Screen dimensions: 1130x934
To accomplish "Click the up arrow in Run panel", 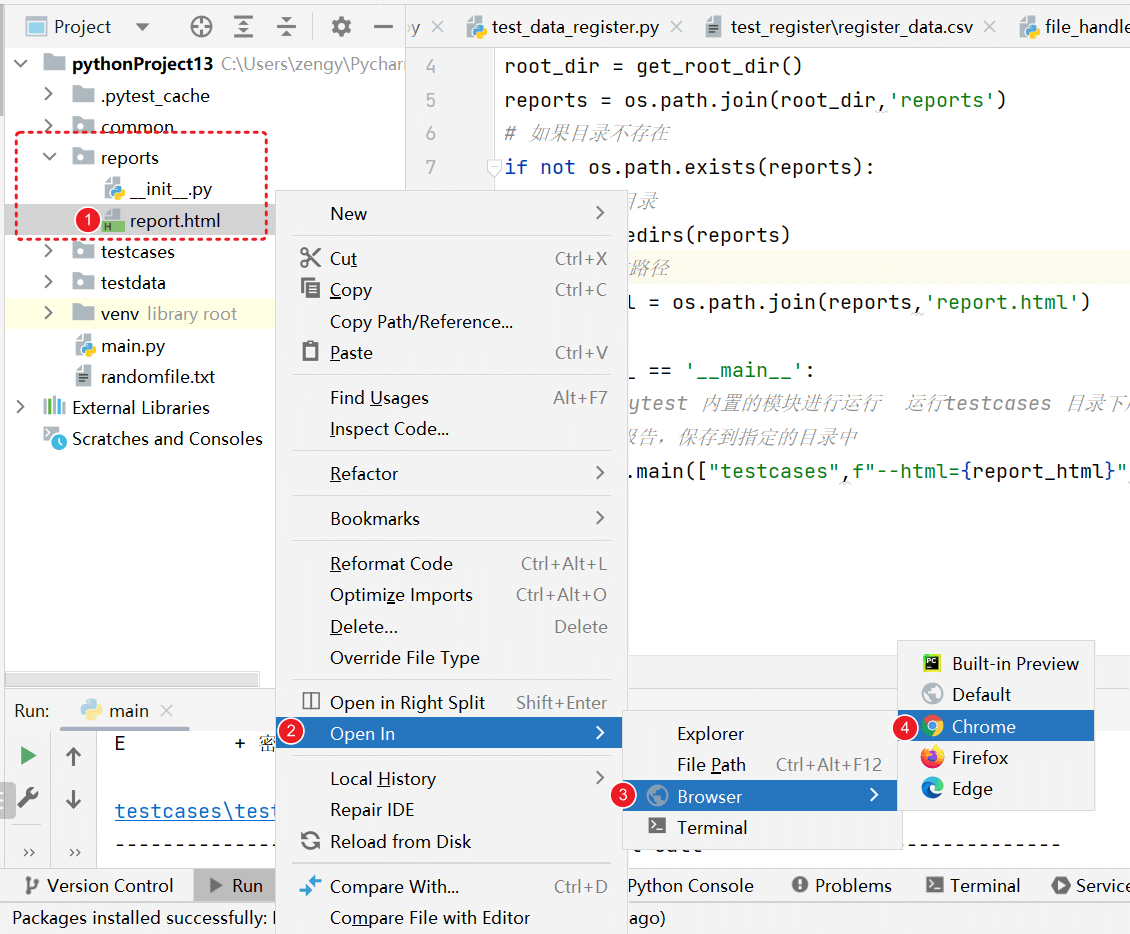I will click(74, 756).
